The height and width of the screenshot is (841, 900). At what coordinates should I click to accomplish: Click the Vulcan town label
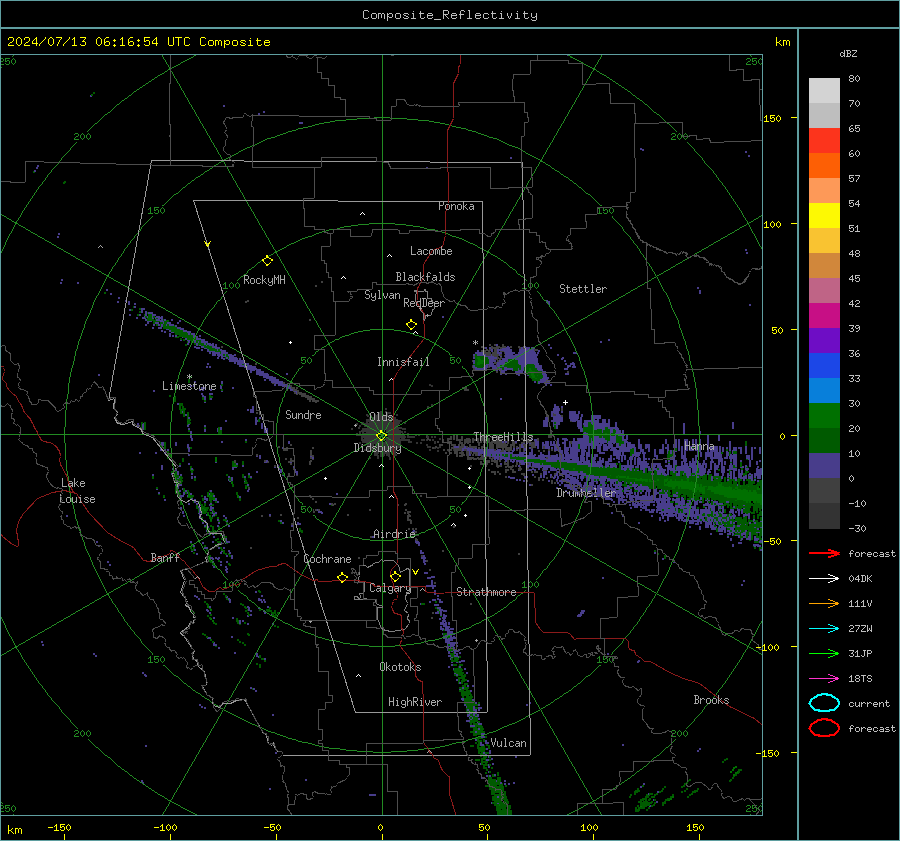coord(509,743)
